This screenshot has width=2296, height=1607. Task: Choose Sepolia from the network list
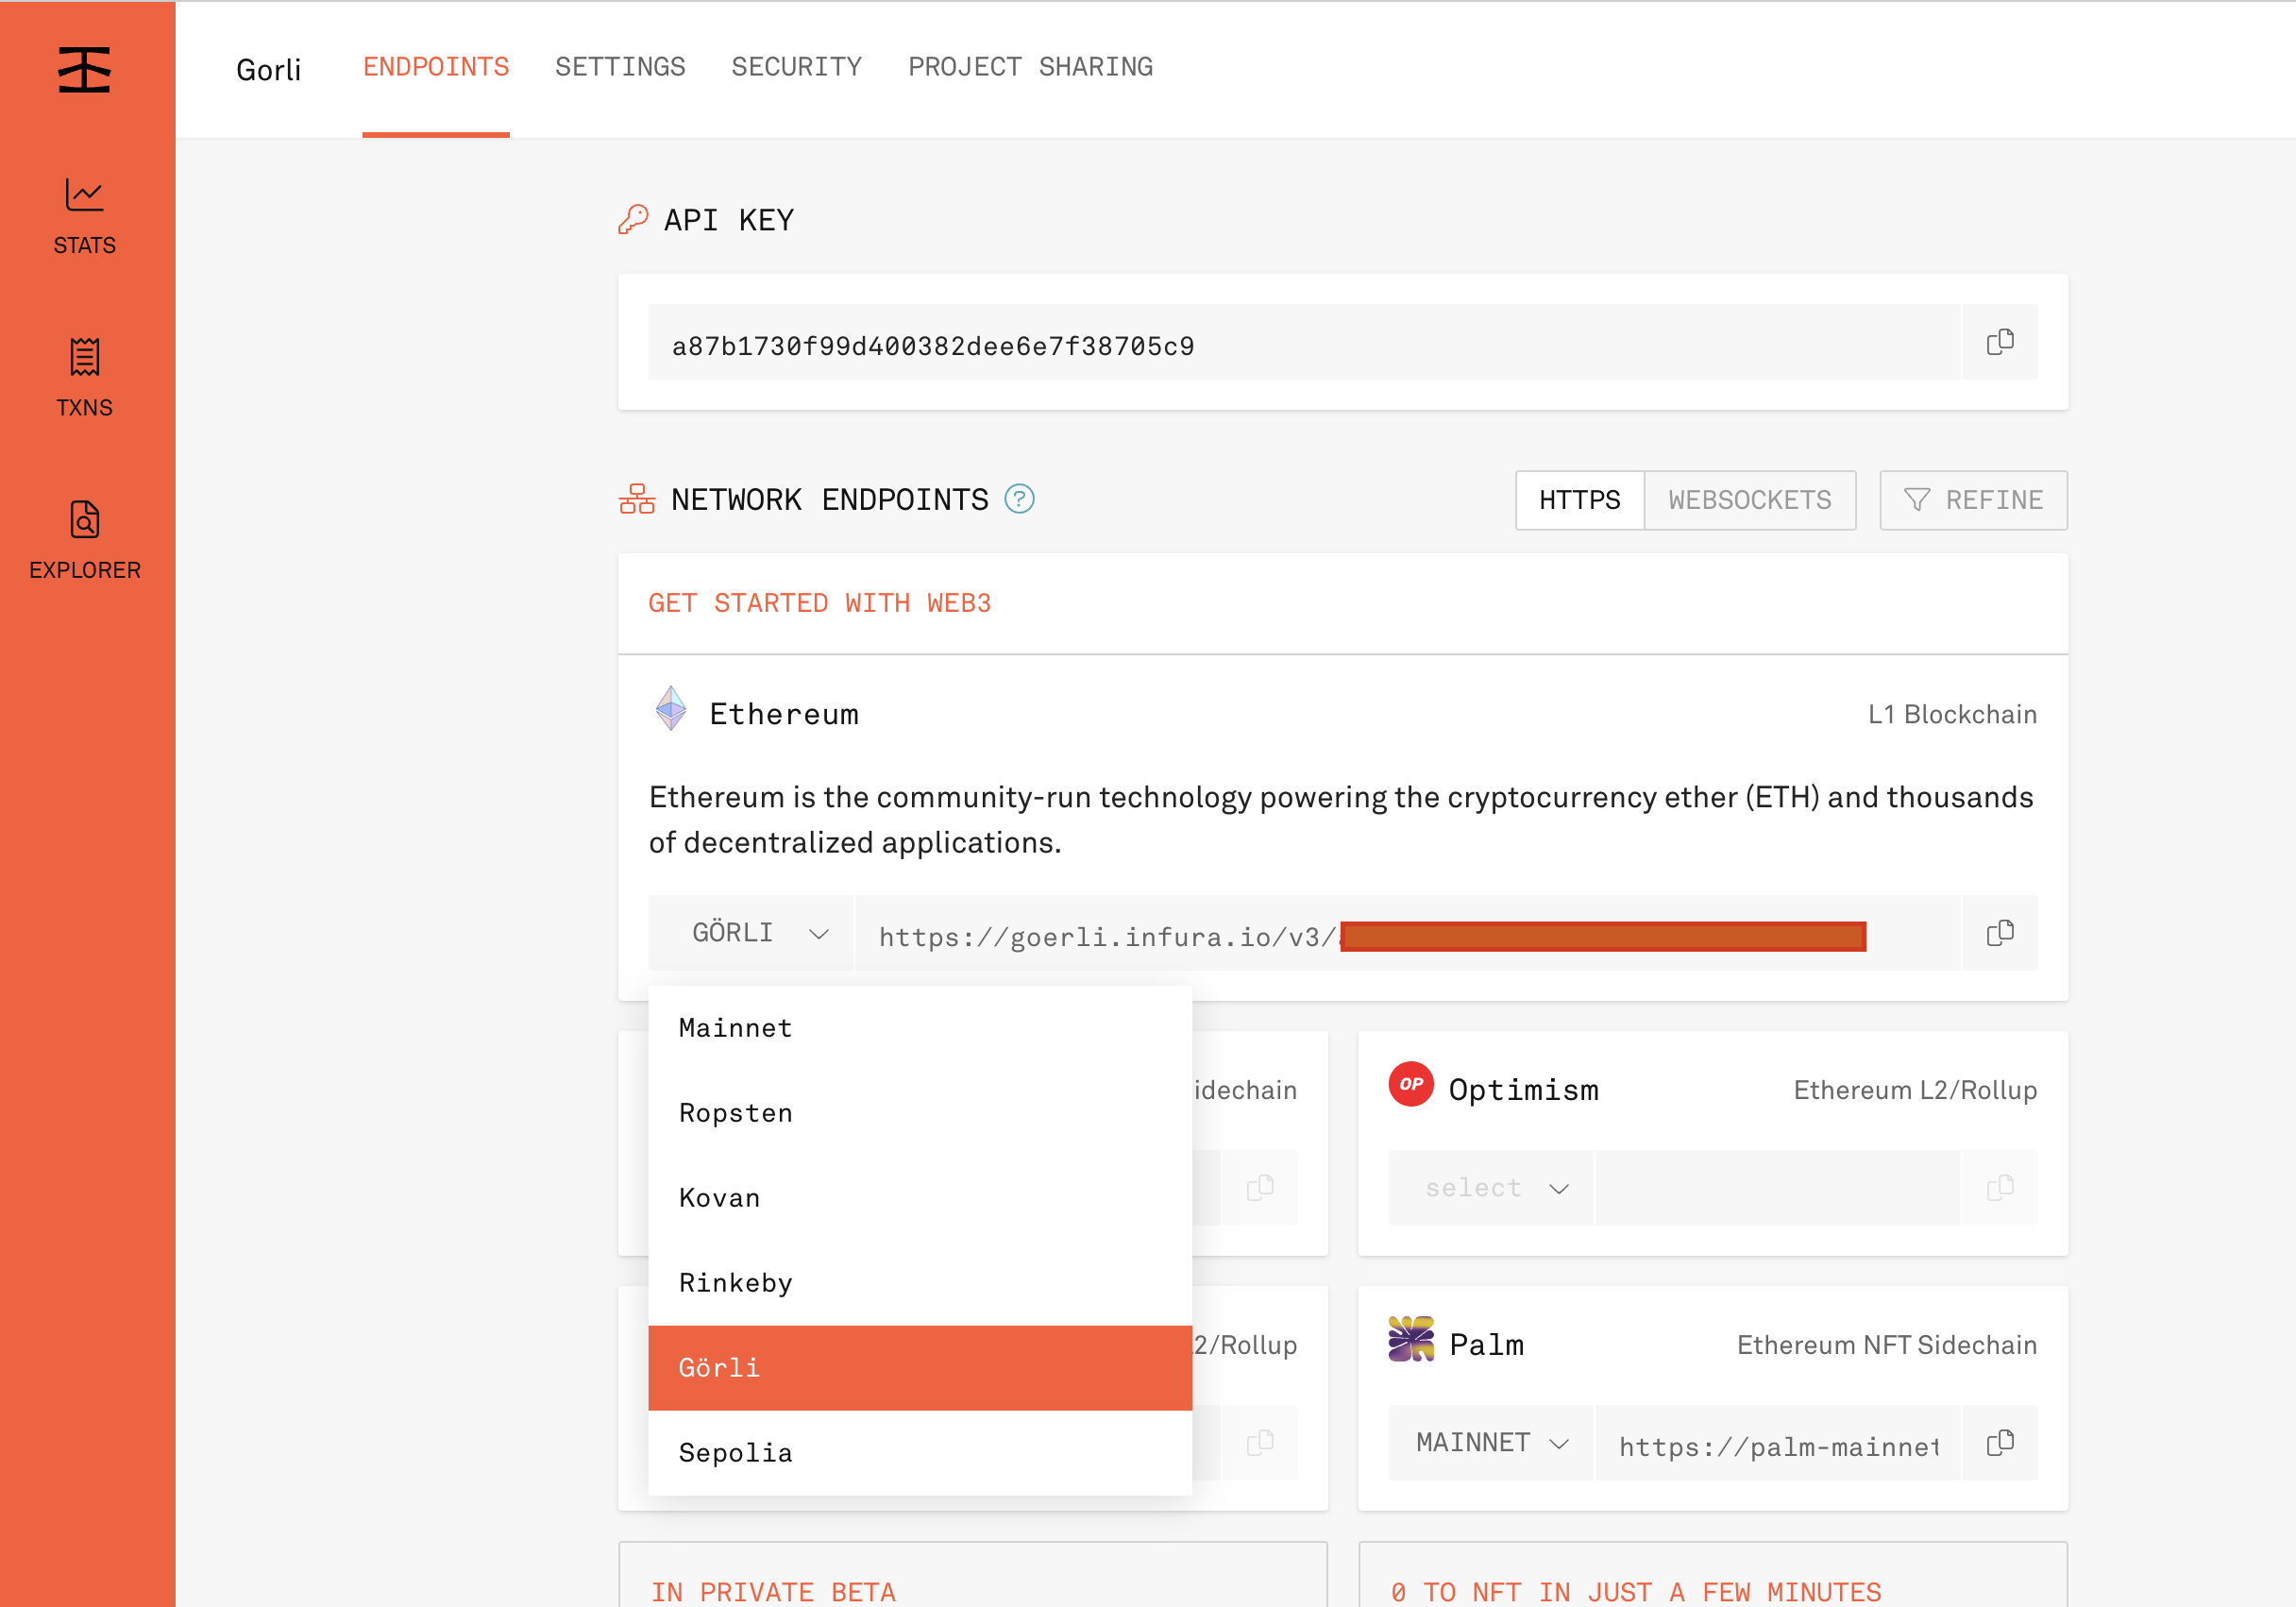click(735, 1453)
